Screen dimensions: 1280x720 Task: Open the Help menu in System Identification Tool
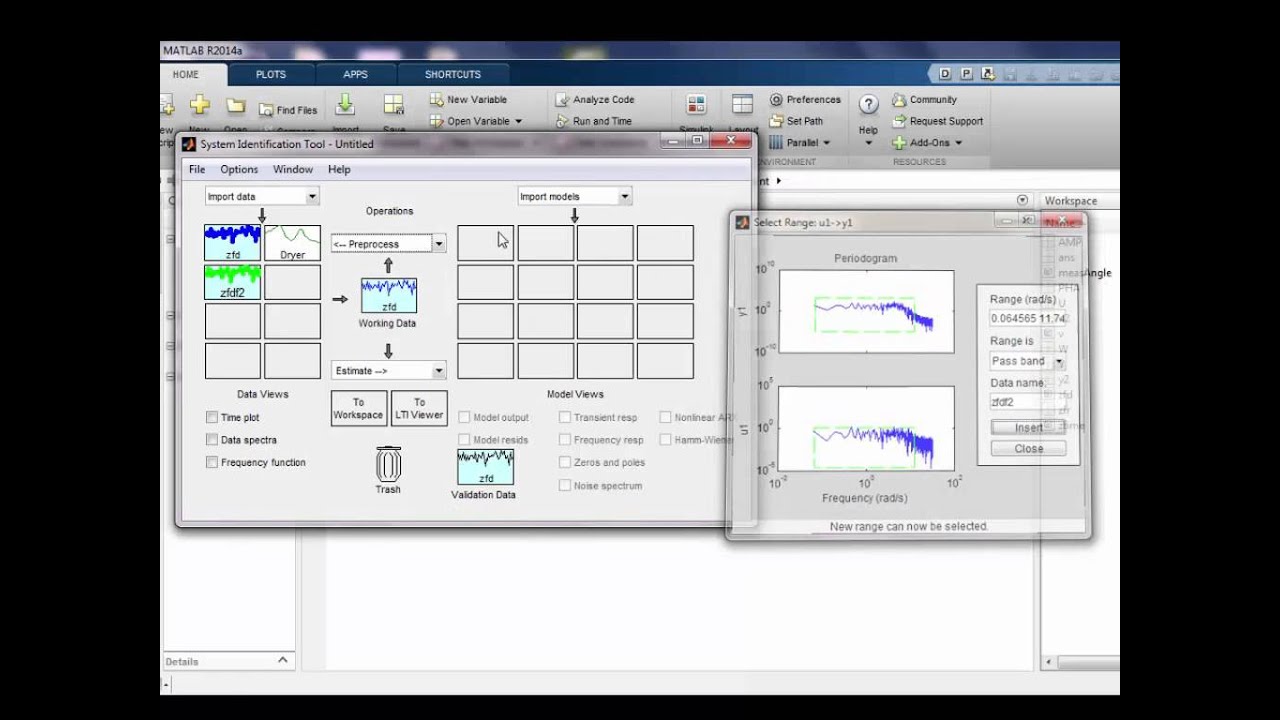[339, 170]
